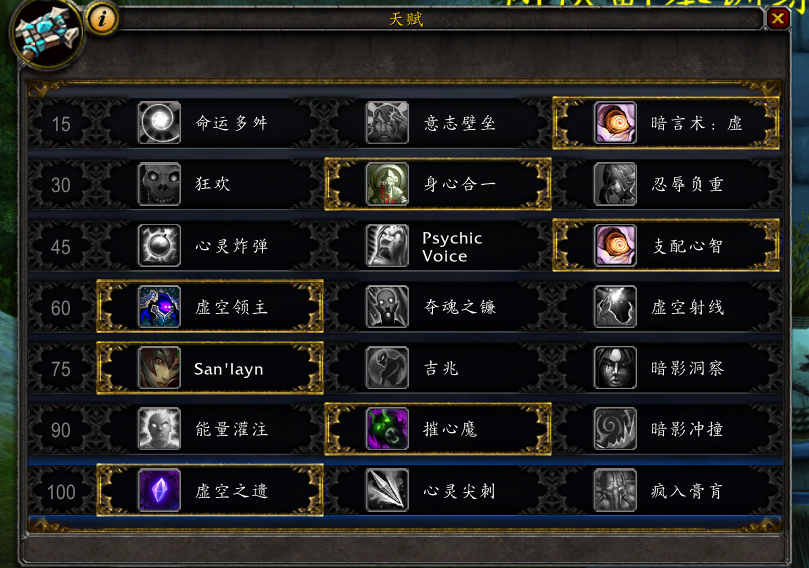Click the crossbow portrait icon
The image size is (809, 568).
pyautogui.click(x=46, y=34)
